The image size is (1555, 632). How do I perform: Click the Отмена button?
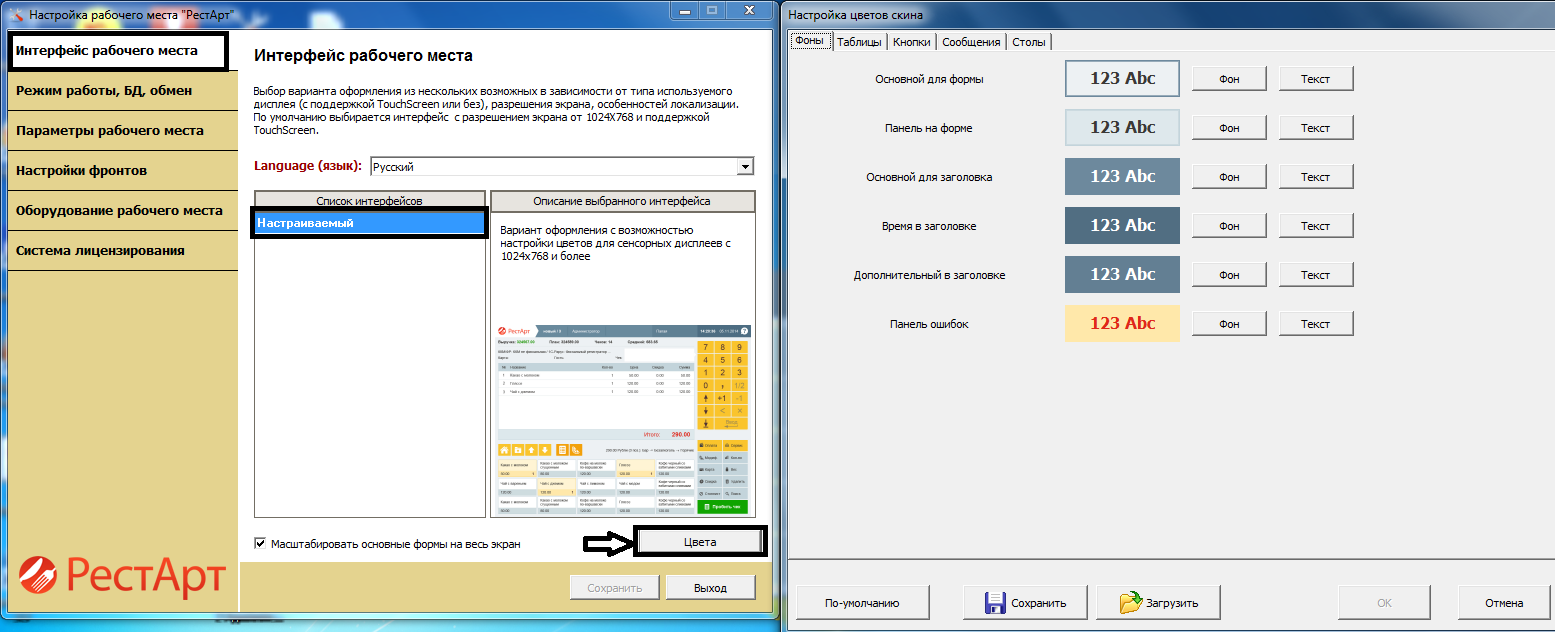click(1503, 603)
